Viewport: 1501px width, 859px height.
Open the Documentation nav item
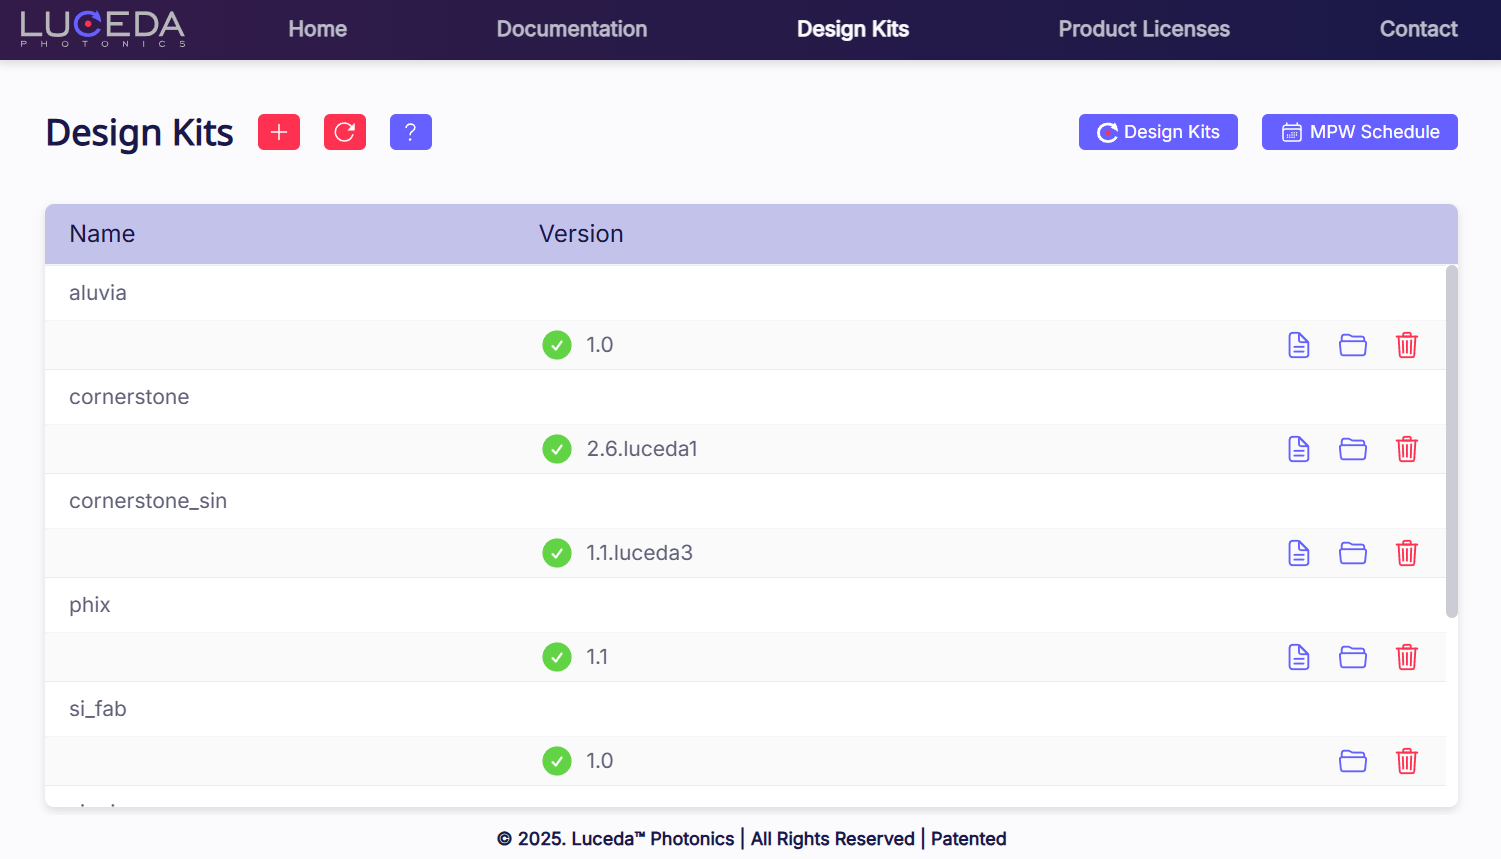(x=572, y=29)
